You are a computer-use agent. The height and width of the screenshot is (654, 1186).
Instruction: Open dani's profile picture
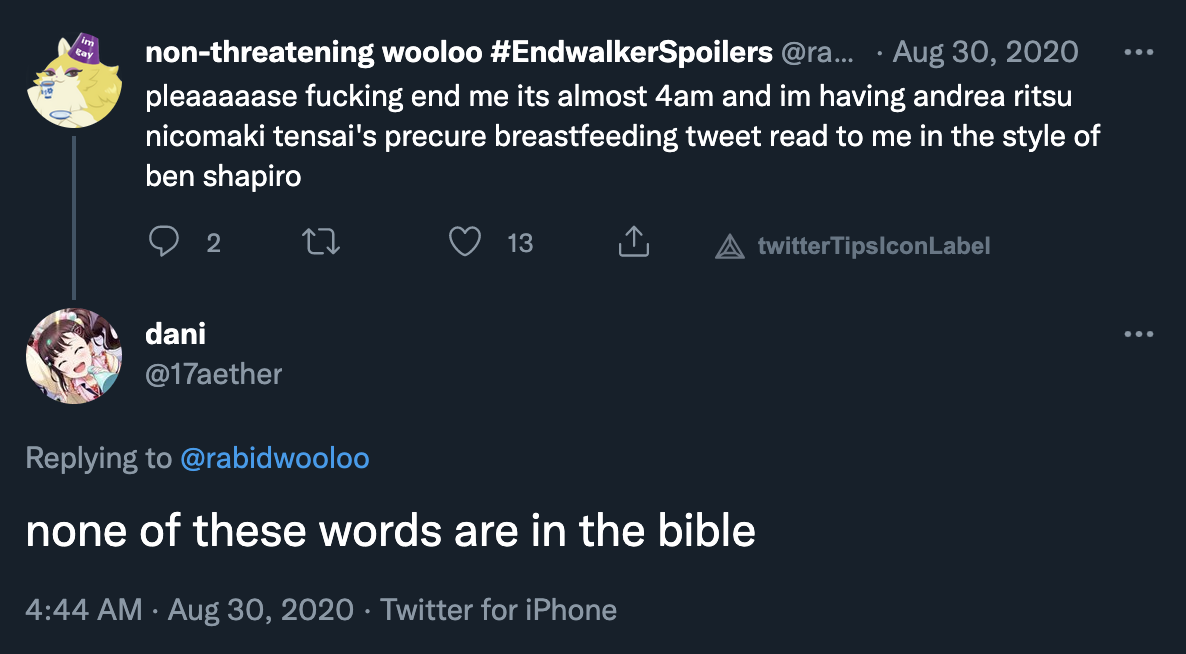coord(74,356)
